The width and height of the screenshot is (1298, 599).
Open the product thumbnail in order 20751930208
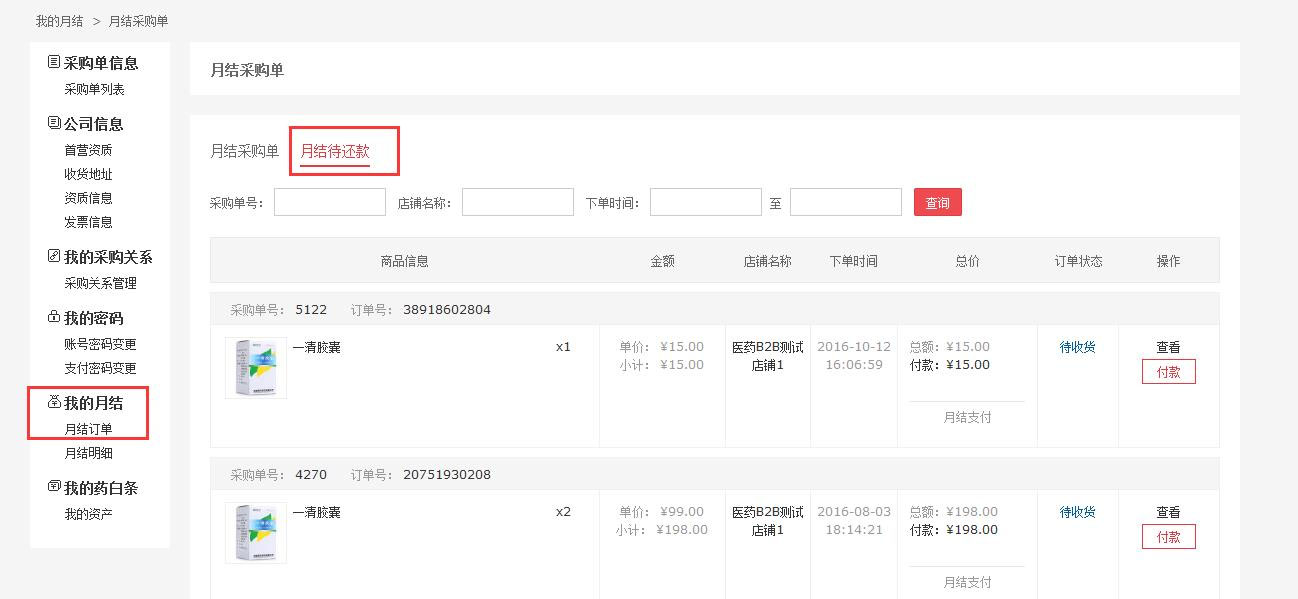[256, 533]
